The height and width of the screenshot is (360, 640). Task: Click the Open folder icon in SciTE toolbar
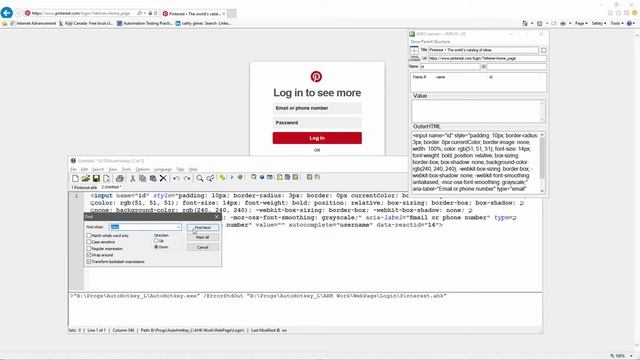pos(86,178)
